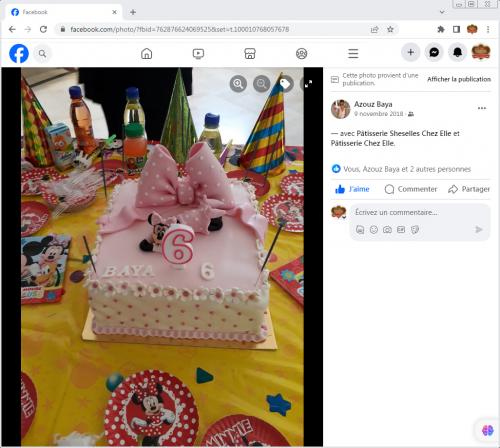
Task: Open Azouz Baya profile name
Action: point(373,104)
